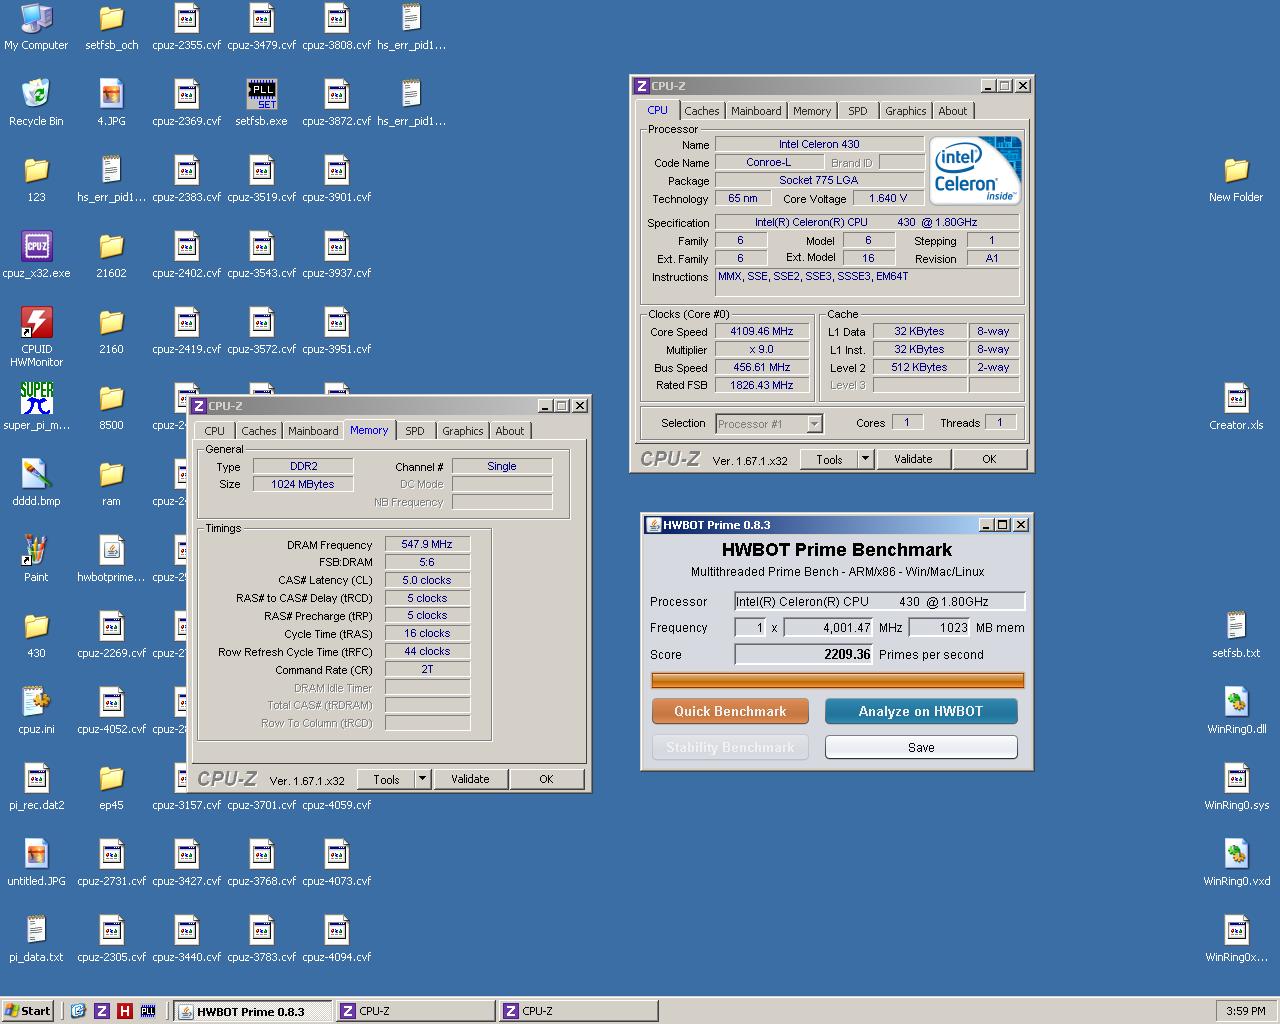Expand Tools dropdown arrow in CPU window
The height and width of the screenshot is (1024, 1280).
point(866,459)
